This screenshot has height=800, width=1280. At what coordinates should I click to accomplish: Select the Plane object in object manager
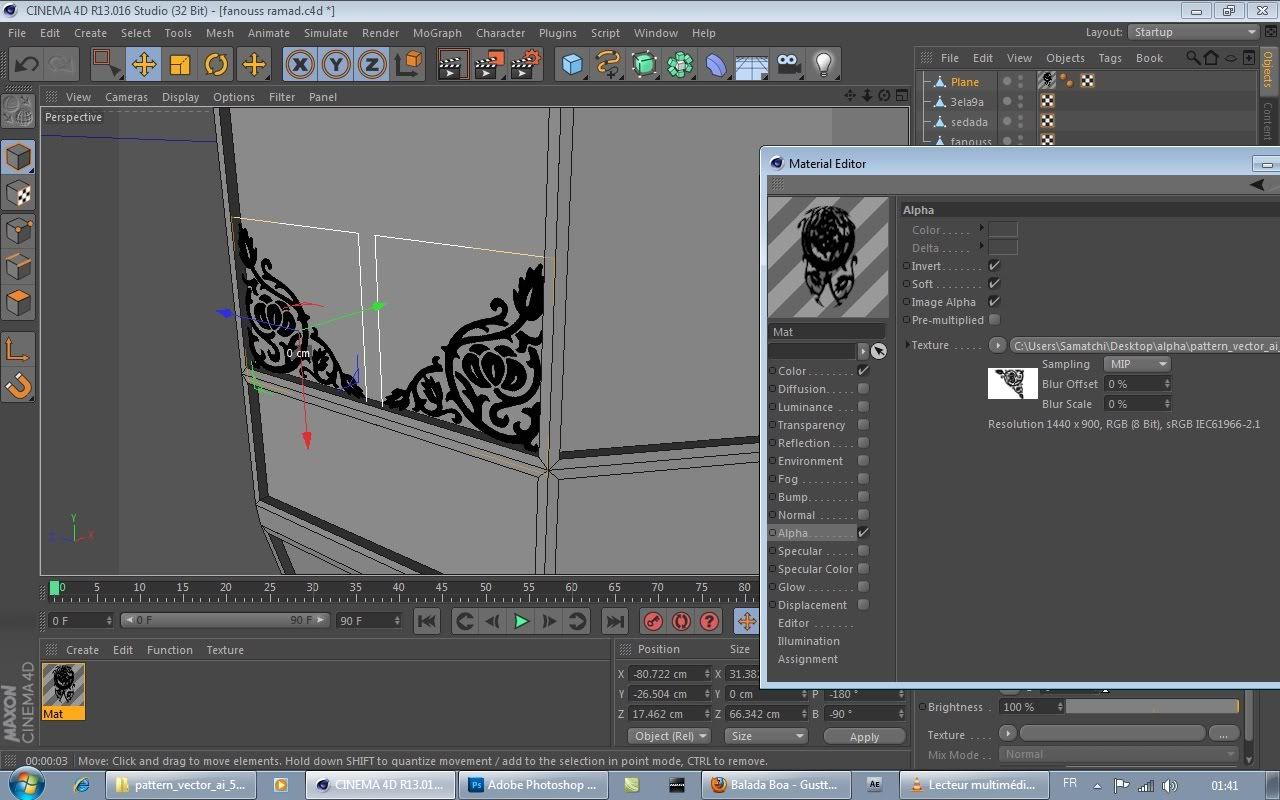tap(965, 82)
